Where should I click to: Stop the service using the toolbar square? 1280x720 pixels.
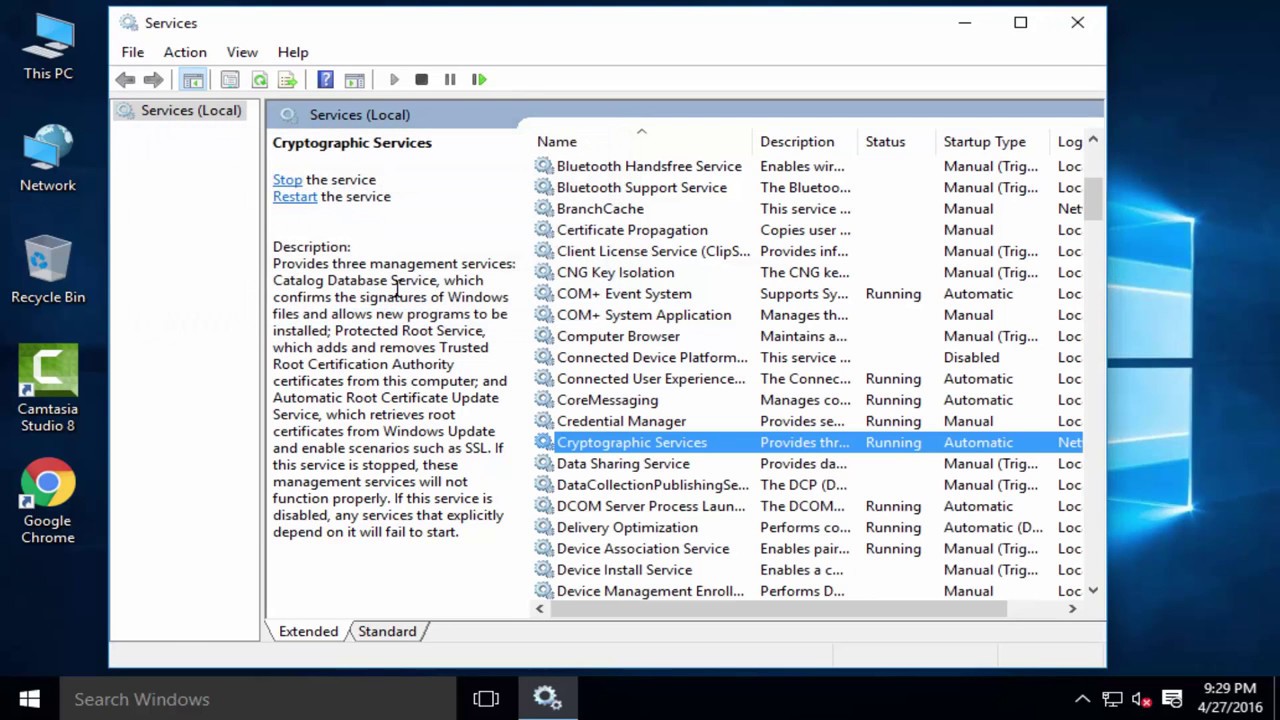[422, 80]
